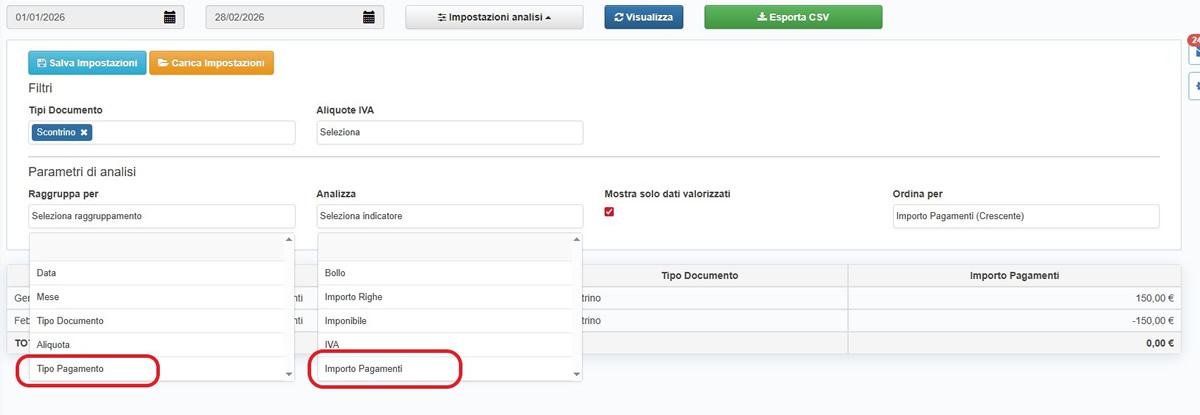Toggle Mostra solo dati valorizzati checkbox
The height and width of the screenshot is (415, 1200).
[609, 212]
